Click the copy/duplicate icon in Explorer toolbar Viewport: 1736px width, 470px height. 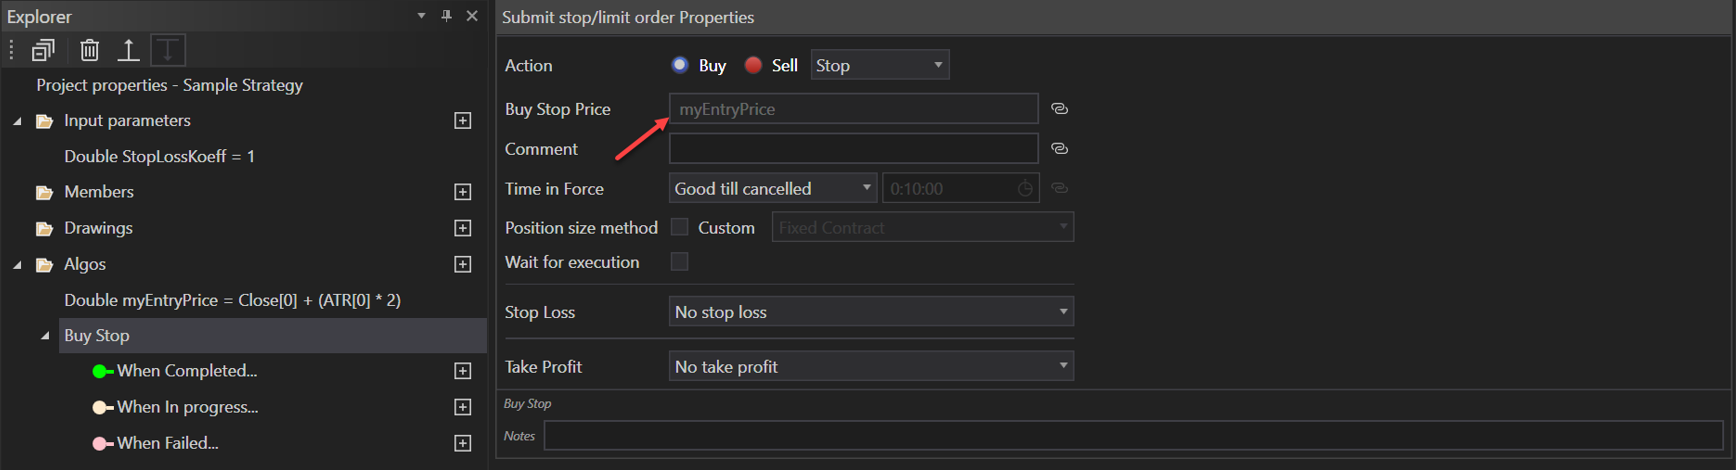pos(43,50)
